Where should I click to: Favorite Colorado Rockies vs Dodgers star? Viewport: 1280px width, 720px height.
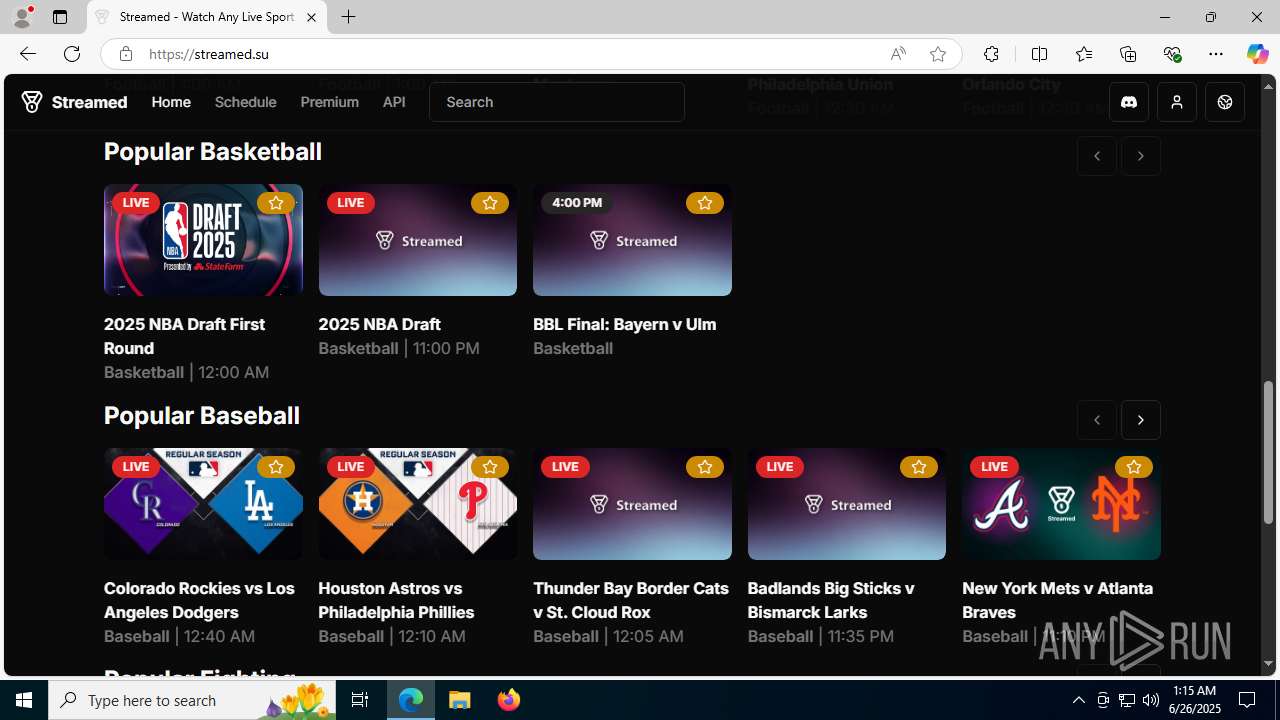pyautogui.click(x=275, y=467)
